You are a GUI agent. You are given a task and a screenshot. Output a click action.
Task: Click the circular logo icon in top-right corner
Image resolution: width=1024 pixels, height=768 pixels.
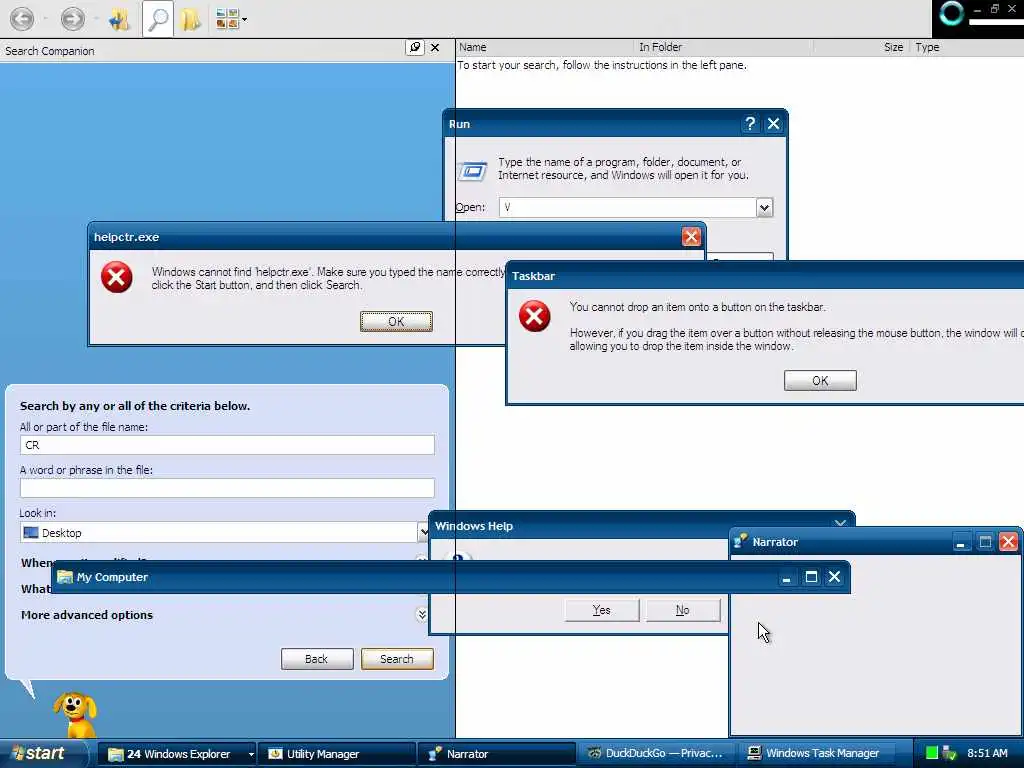click(952, 14)
